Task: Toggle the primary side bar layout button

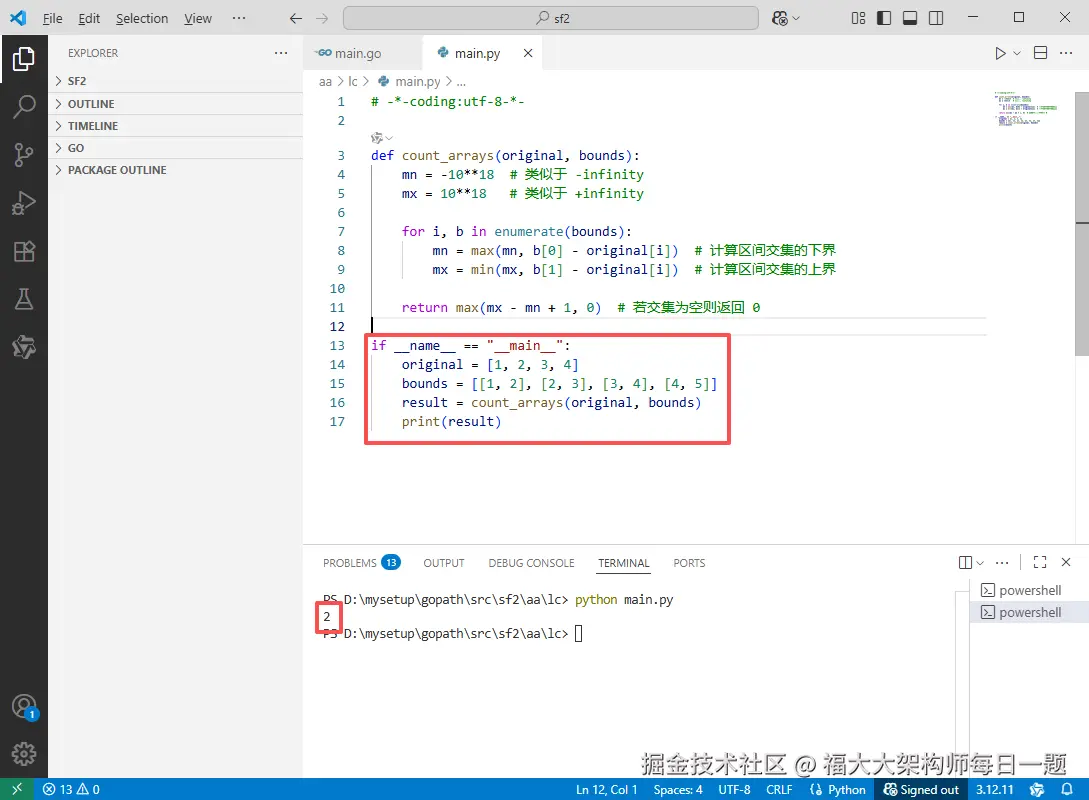Action: pyautogui.click(x=883, y=18)
